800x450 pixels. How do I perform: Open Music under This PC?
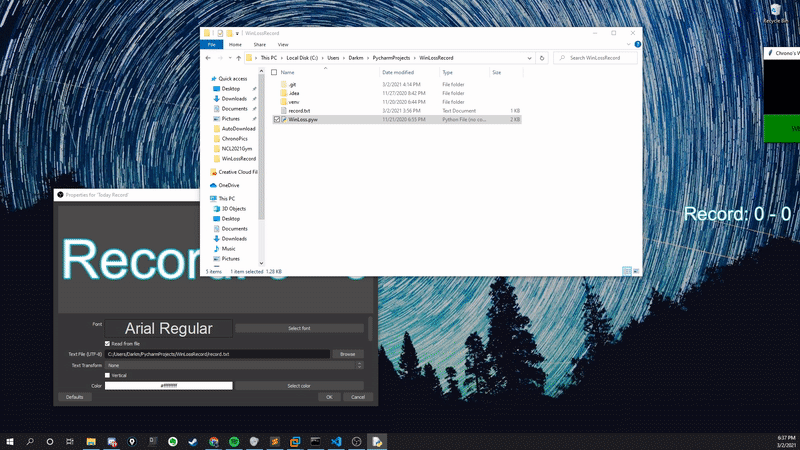pyautogui.click(x=228, y=249)
